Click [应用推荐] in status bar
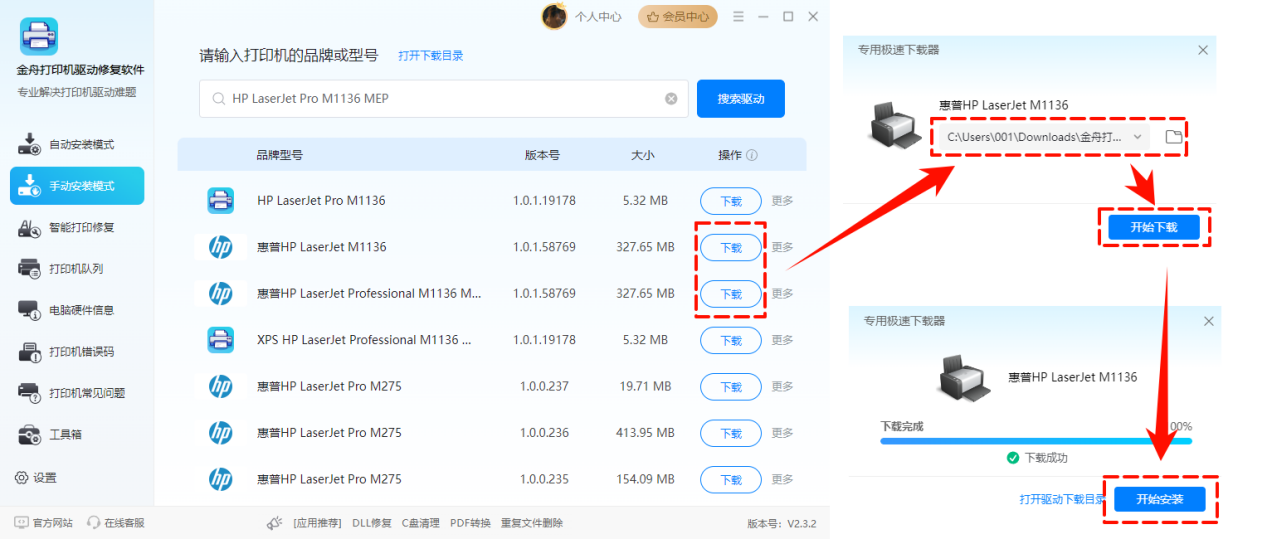Viewport: 1267px width, 539px height. click(317, 523)
